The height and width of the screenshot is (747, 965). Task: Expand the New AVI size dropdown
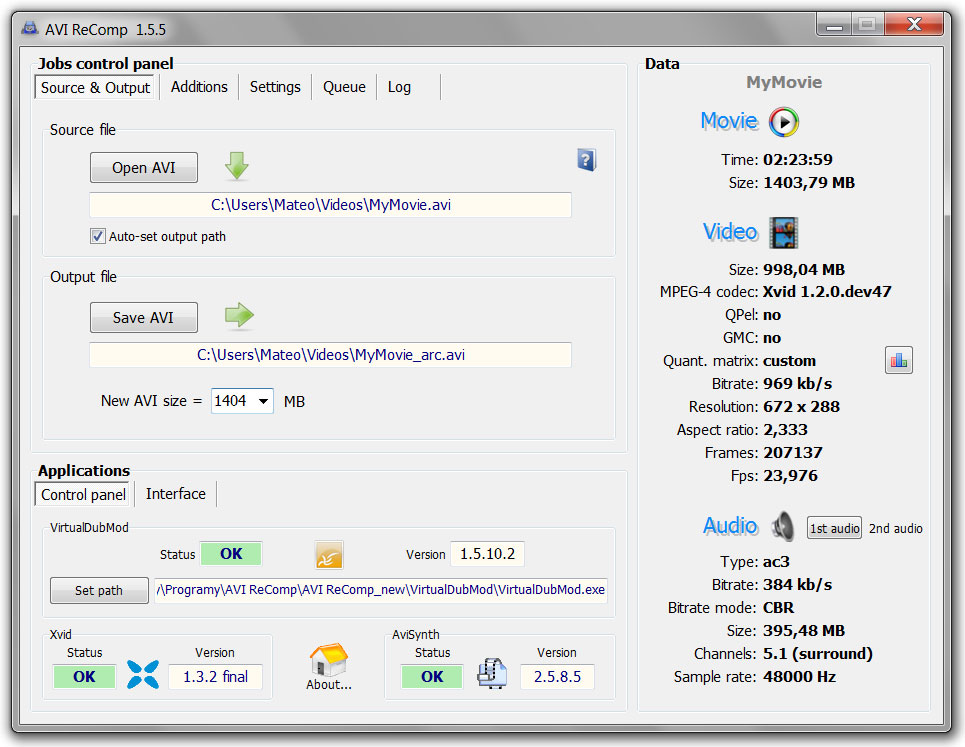[x=264, y=401]
